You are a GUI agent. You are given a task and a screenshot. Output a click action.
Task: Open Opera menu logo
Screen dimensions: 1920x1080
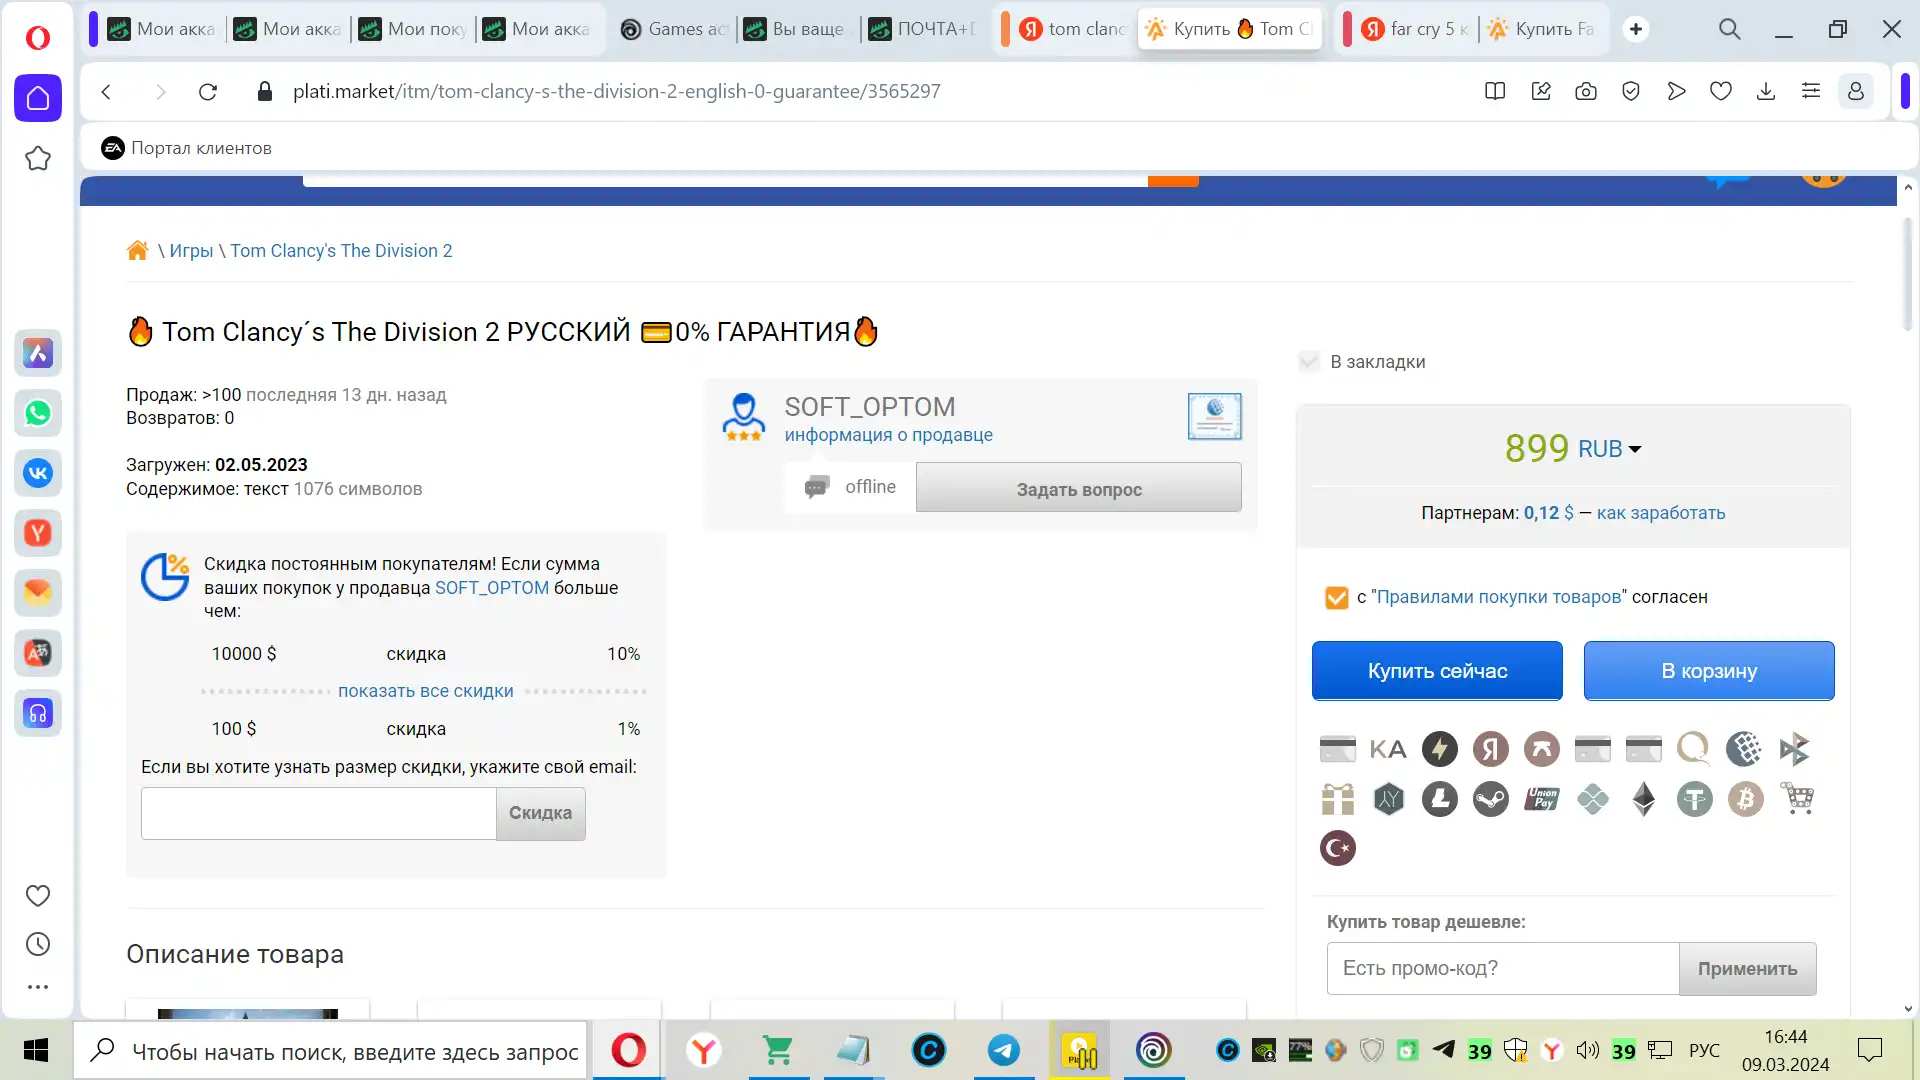38,38
